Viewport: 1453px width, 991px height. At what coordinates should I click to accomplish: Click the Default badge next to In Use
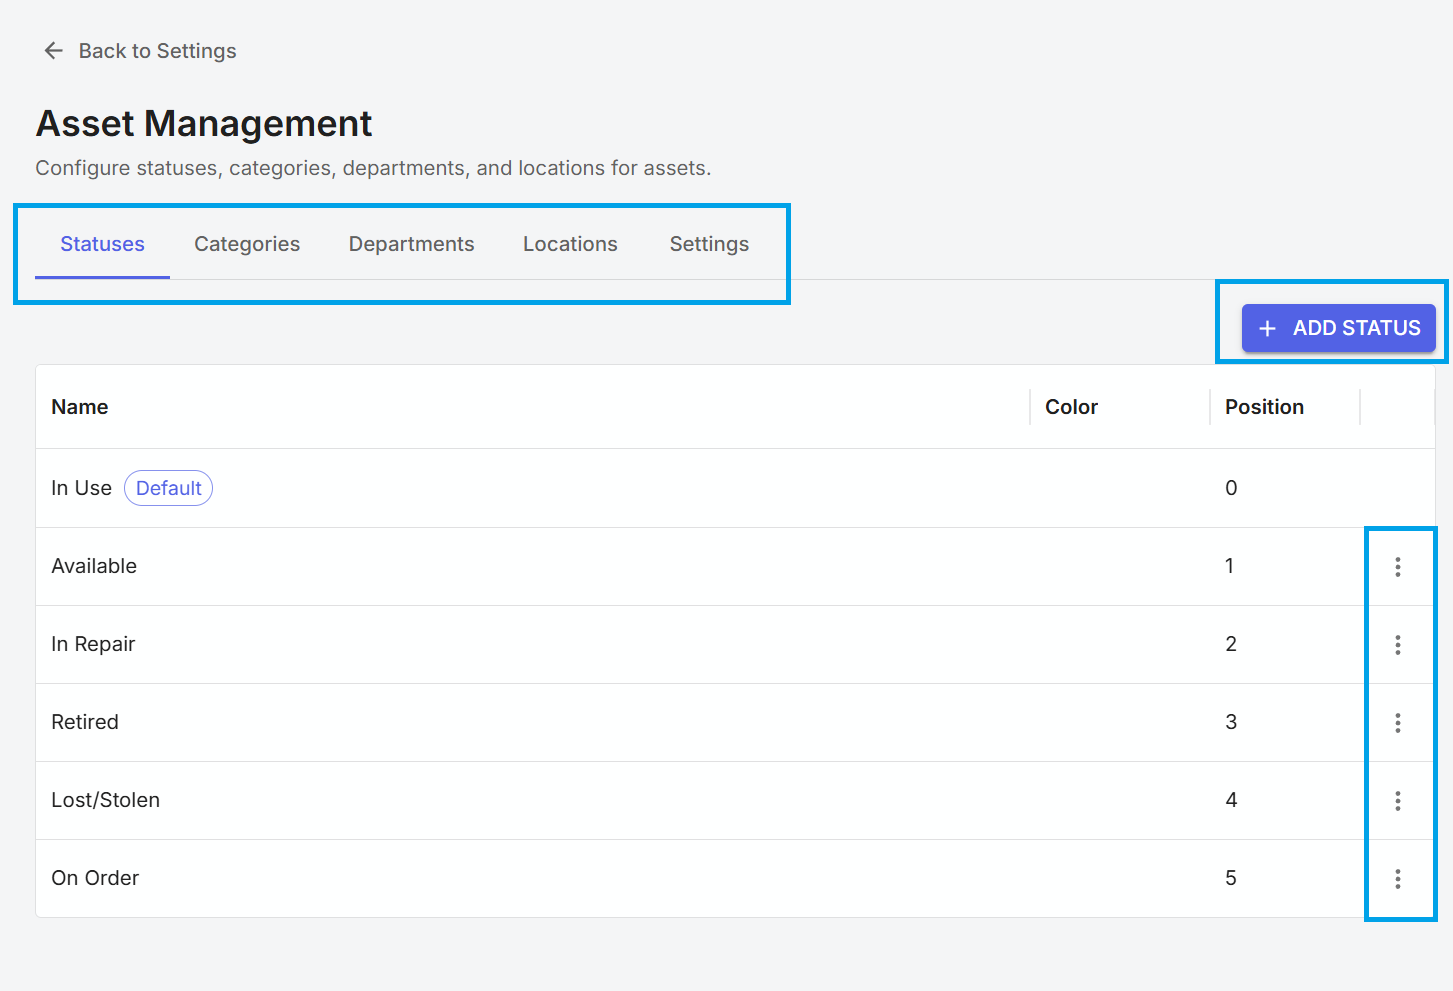click(168, 488)
